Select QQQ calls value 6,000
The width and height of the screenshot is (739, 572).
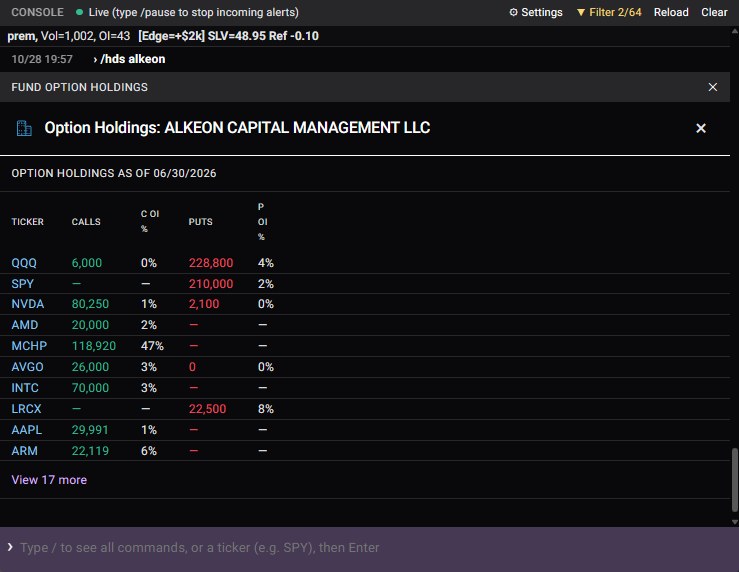[x=87, y=263]
